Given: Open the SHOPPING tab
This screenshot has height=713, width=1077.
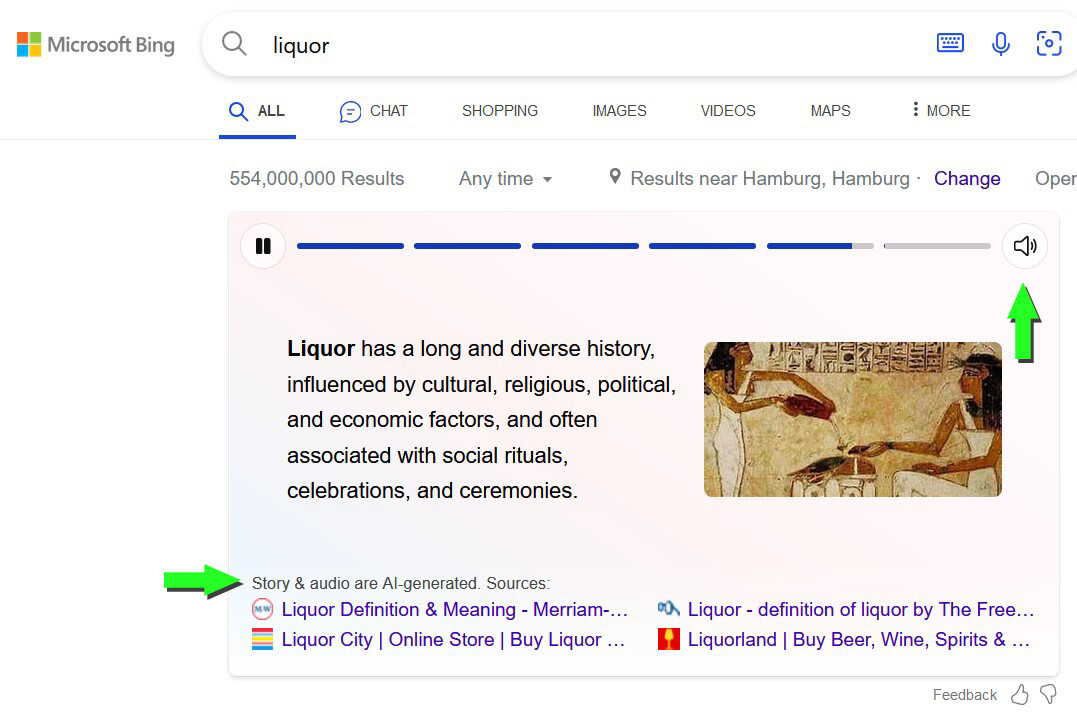Looking at the screenshot, I should point(499,111).
